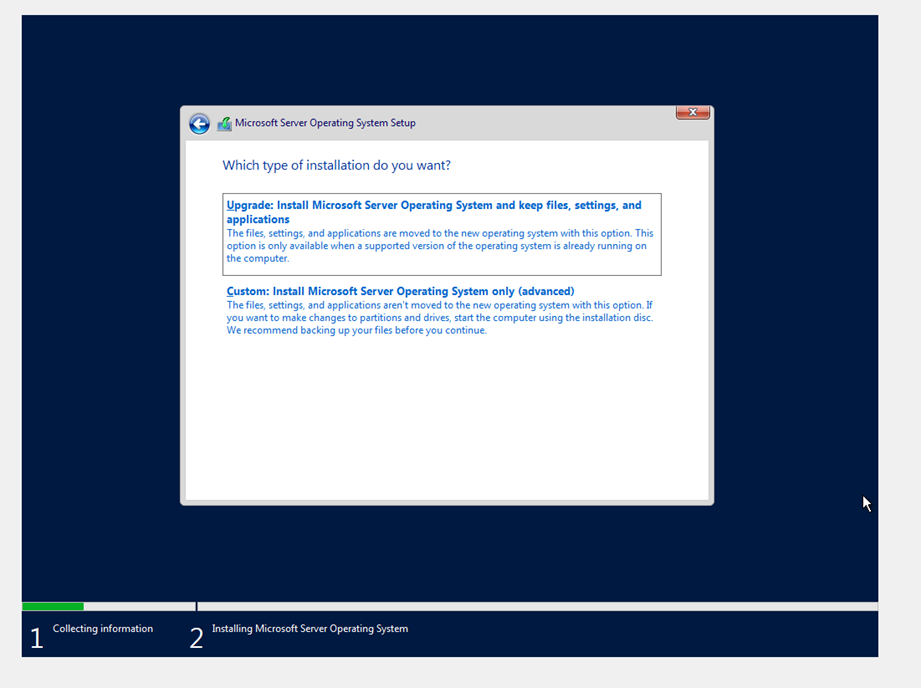Click the green progress bar segment
The image size is (921, 688).
pyautogui.click(x=52, y=605)
